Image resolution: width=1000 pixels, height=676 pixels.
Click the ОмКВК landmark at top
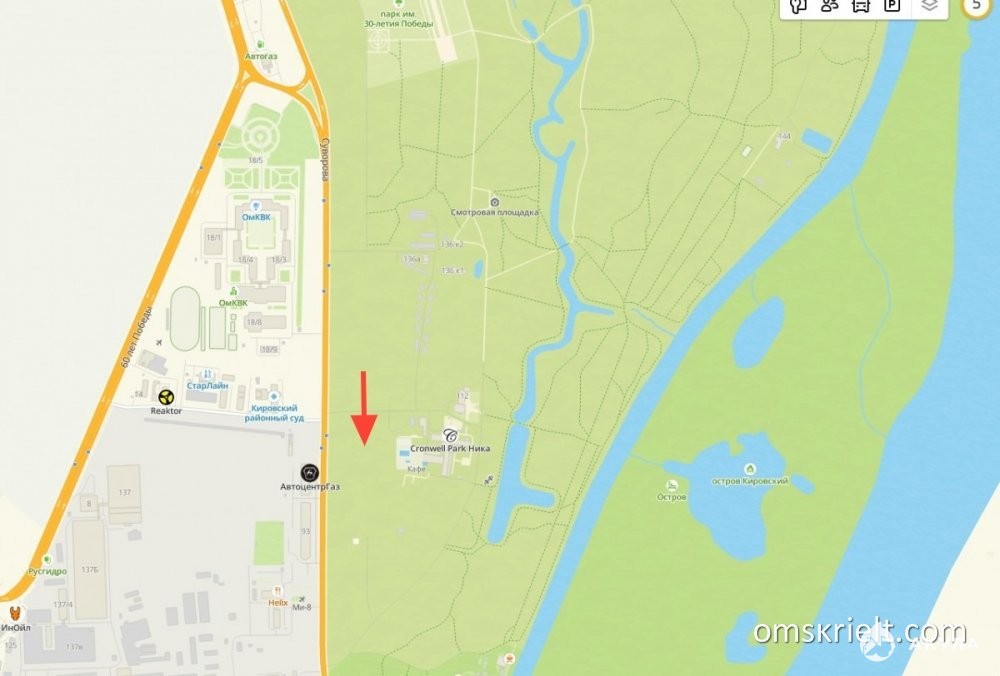point(256,217)
